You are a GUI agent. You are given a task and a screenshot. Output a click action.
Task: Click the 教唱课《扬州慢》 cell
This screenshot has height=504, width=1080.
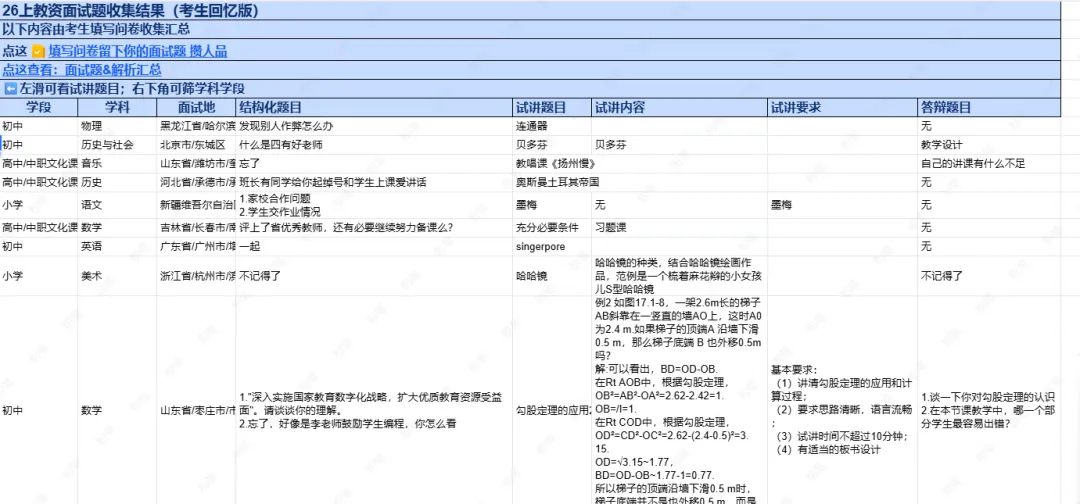point(552,164)
